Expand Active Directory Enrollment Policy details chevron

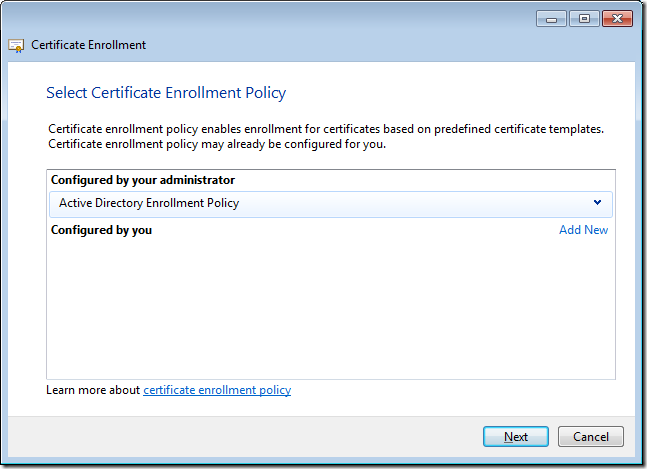pyautogui.click(x=597, y=203)
